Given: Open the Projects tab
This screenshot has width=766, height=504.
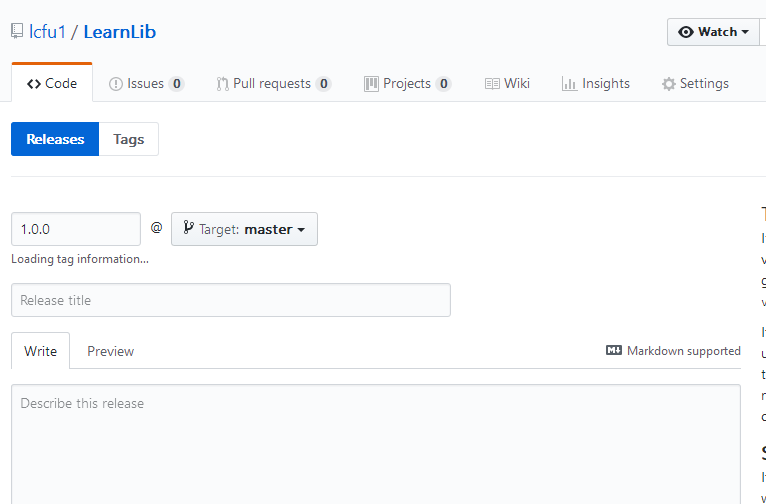Looking at the screenshot, I should pyautogui.click(x=407, y=84).
